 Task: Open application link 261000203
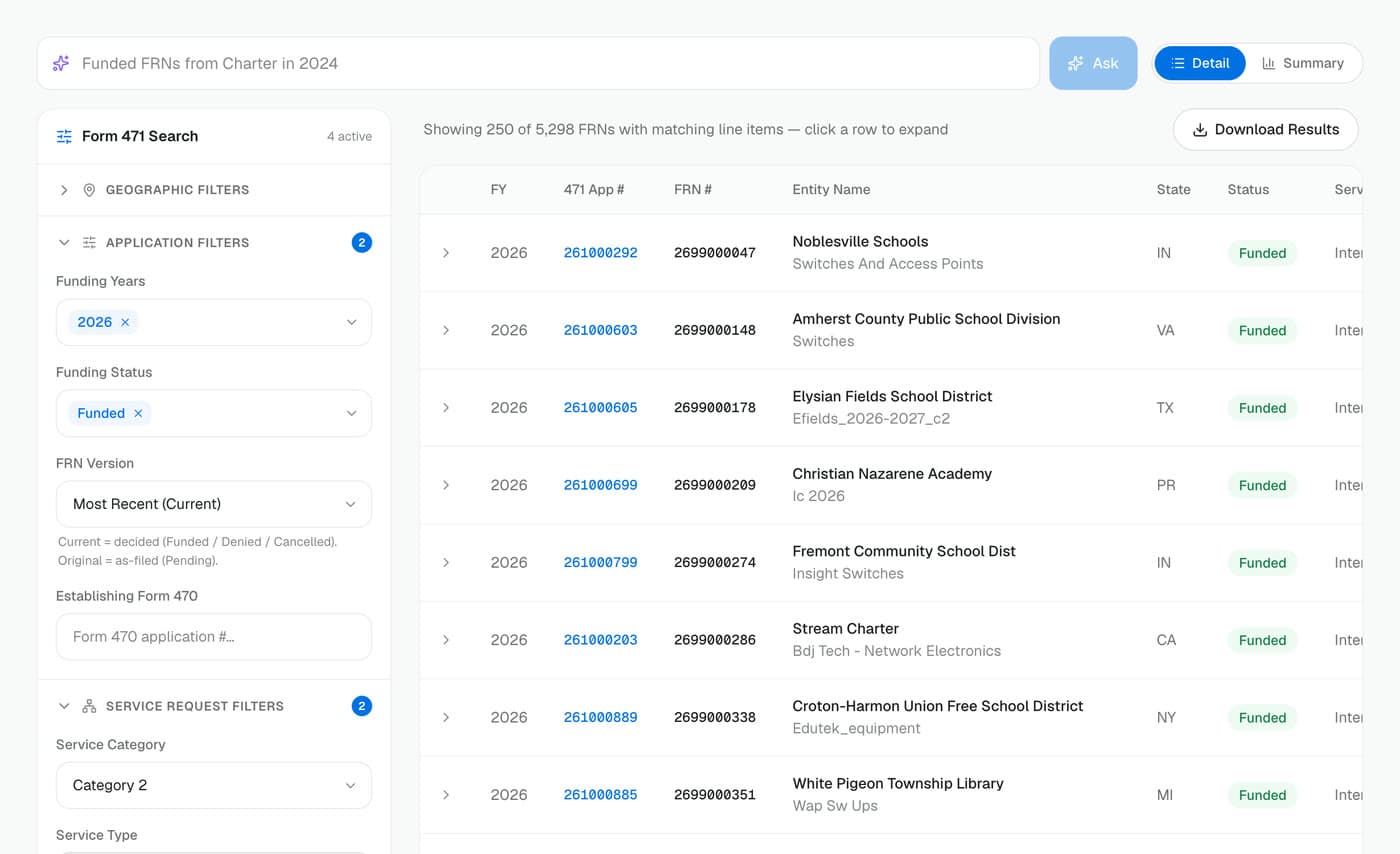coord(600,640)
